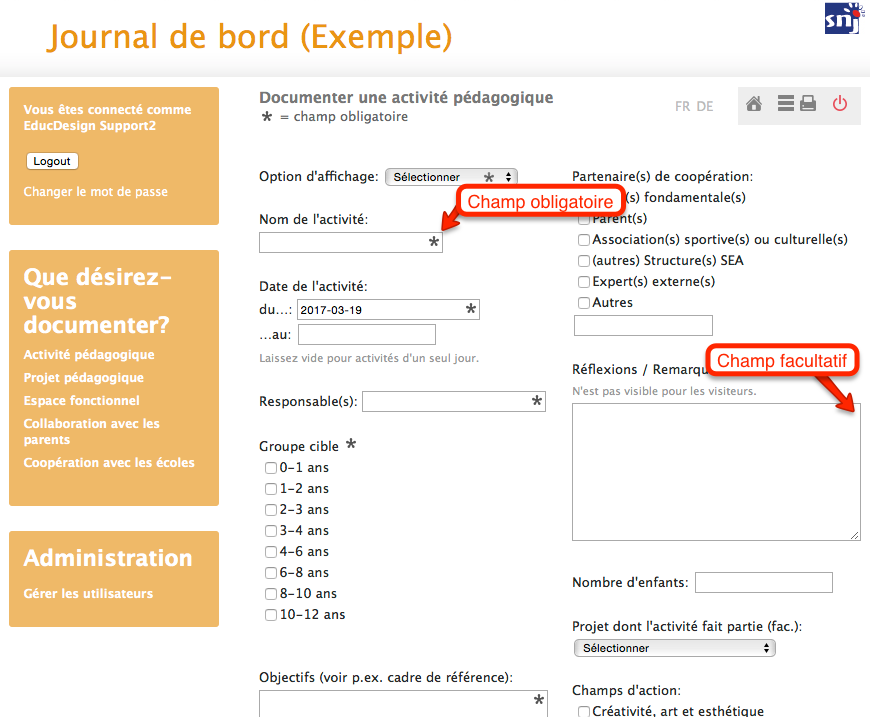The height and width of the screenshot is (717, 870).
Task: Click the home icon in the toolbar
Action: coord(754,104)
